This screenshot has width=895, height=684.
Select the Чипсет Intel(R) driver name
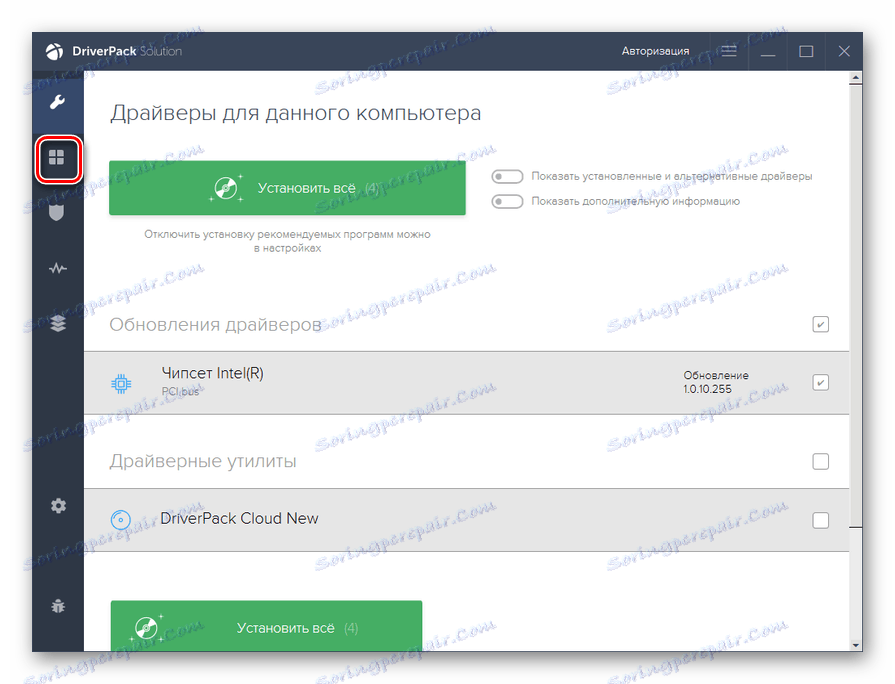click(212, 373)
